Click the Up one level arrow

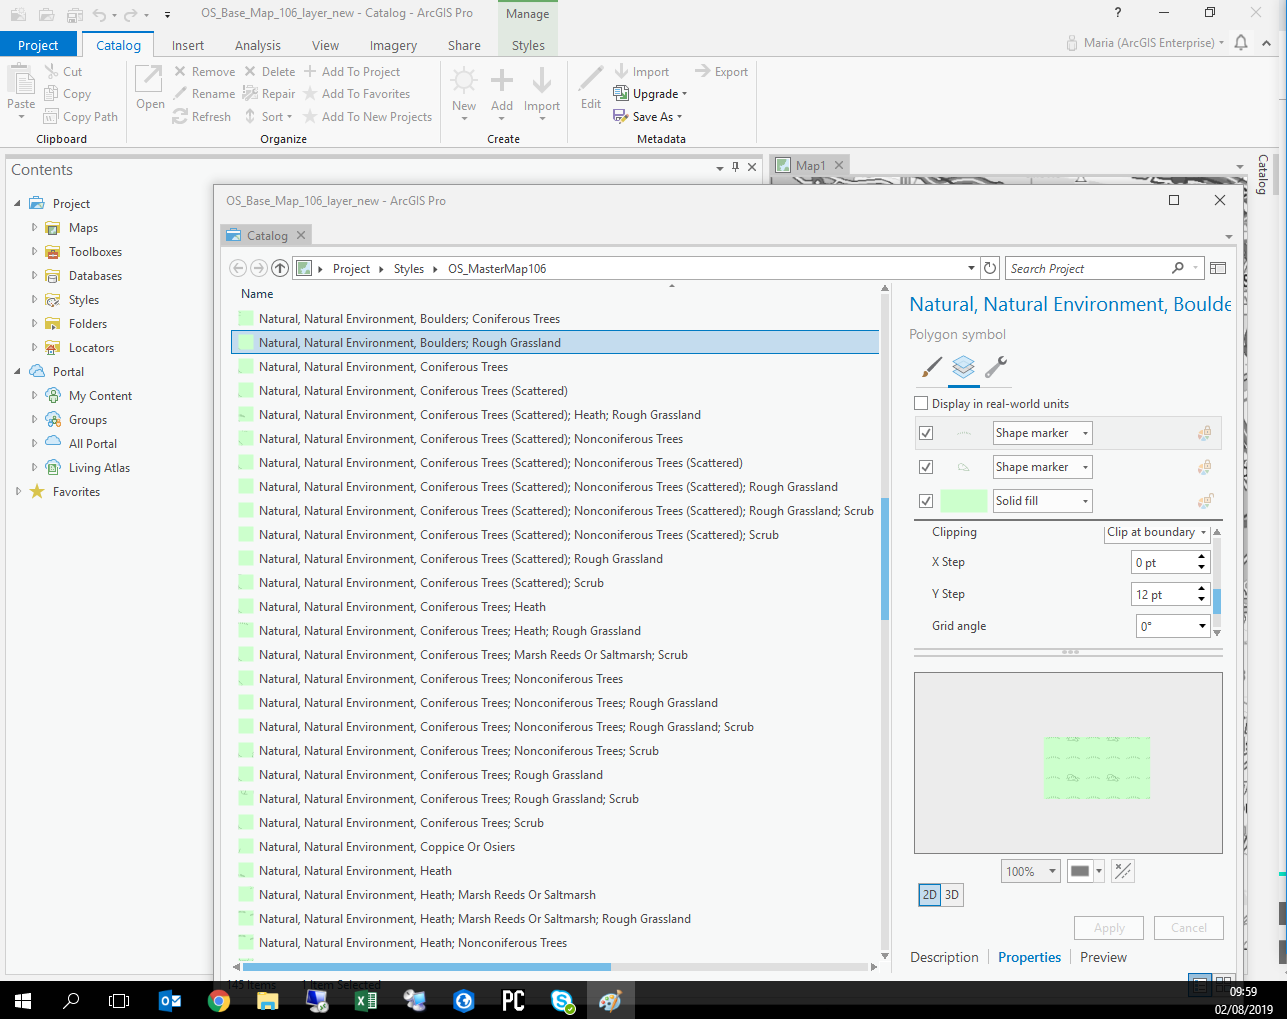[280, 268]
